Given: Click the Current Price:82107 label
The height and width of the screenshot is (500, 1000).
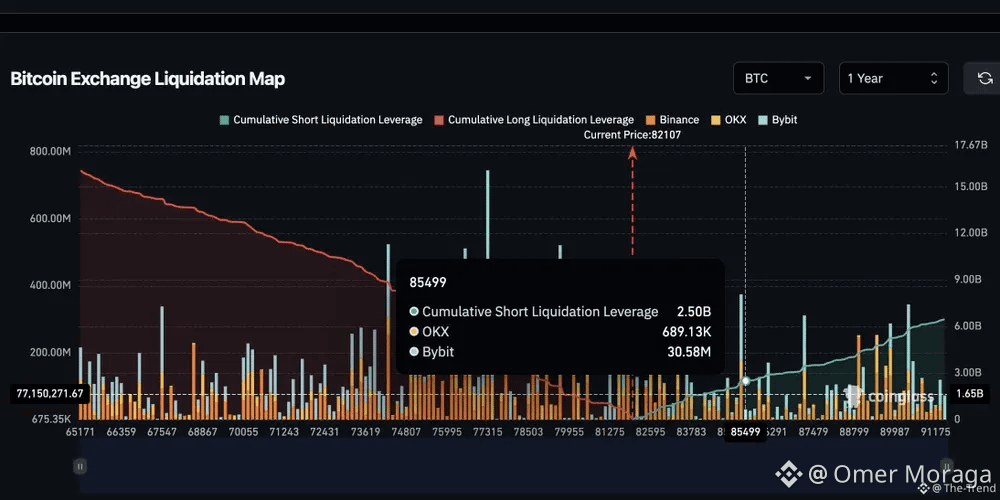Looking at the screenshot, I should pyautogui.click(x=633, y=135).
